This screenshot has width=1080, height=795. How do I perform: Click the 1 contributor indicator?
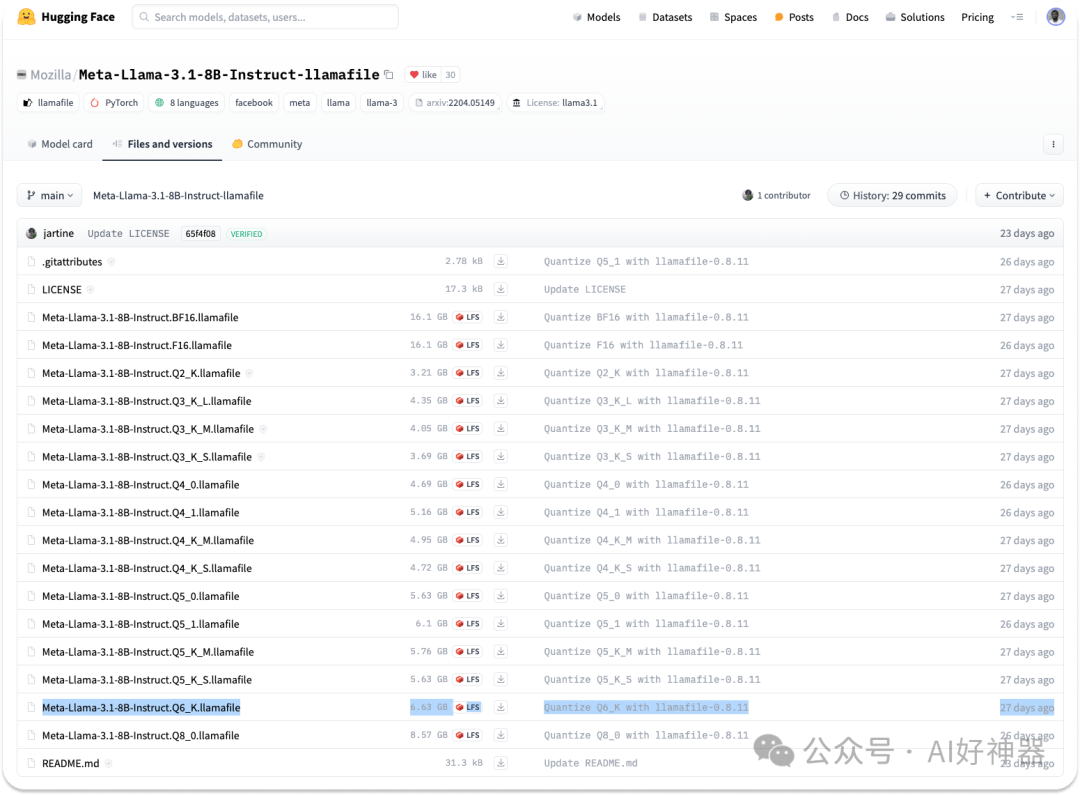(x=776, y=196)
